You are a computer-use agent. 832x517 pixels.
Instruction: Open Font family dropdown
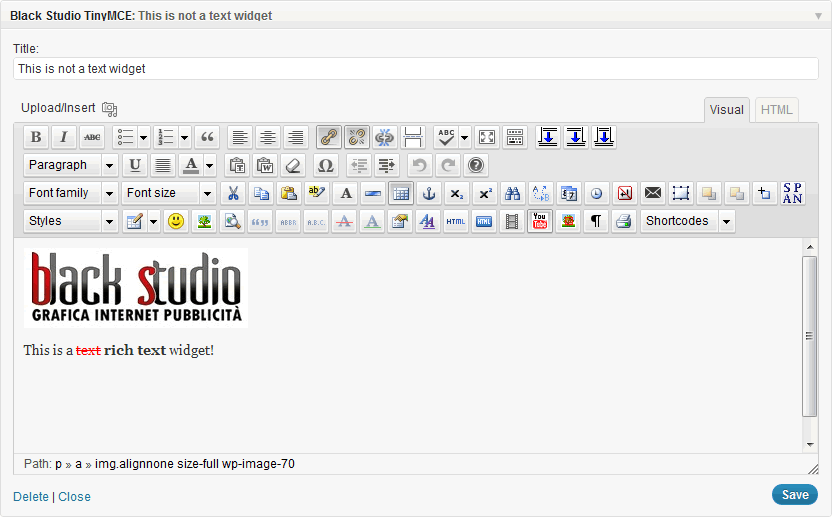pyautogui.click(x=70, y=193)
